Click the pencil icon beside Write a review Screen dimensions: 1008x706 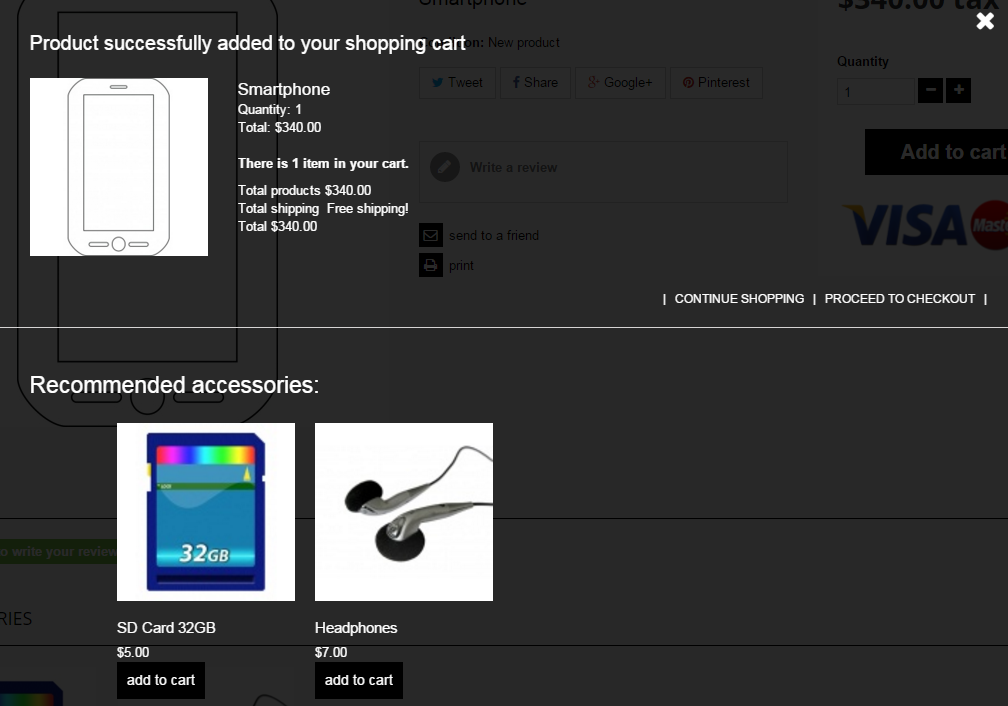pos(445,167)
